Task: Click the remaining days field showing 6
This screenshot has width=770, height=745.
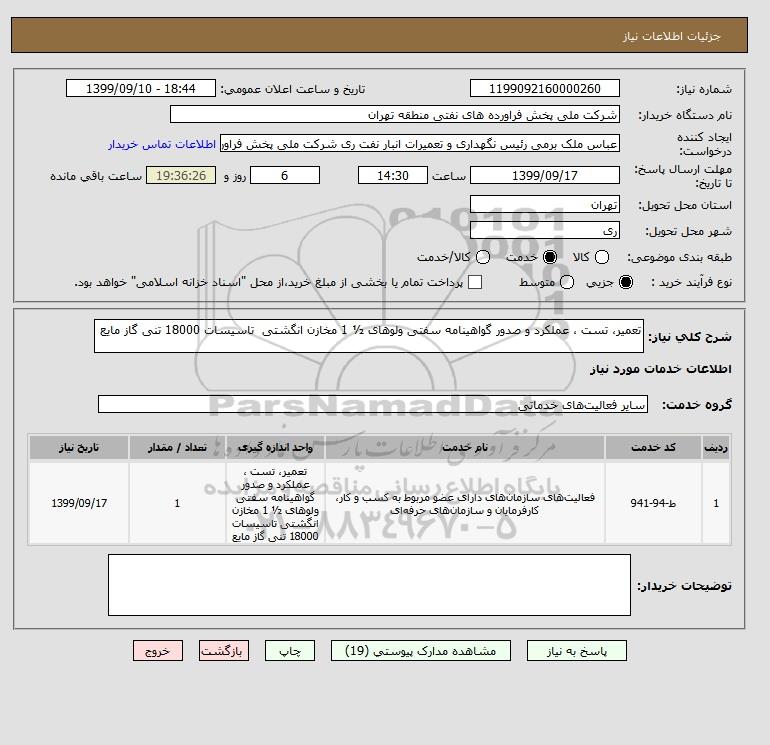Action: click(285, 175)
